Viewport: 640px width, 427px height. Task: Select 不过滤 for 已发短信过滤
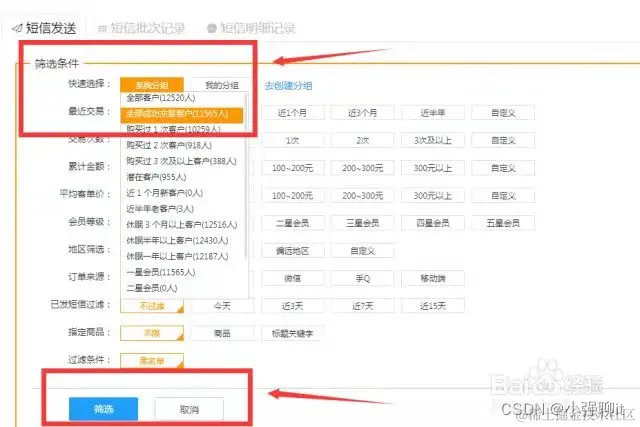pos(152,306)
